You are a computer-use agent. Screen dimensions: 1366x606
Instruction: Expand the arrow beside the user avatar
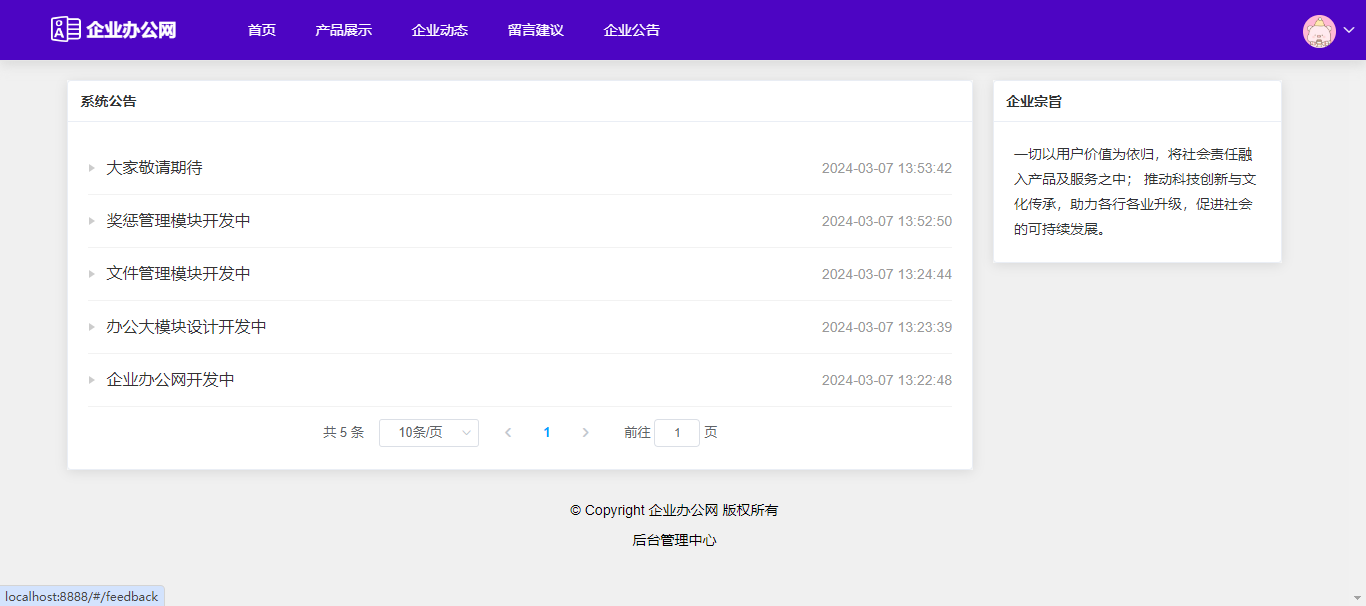pos(1349,30)
